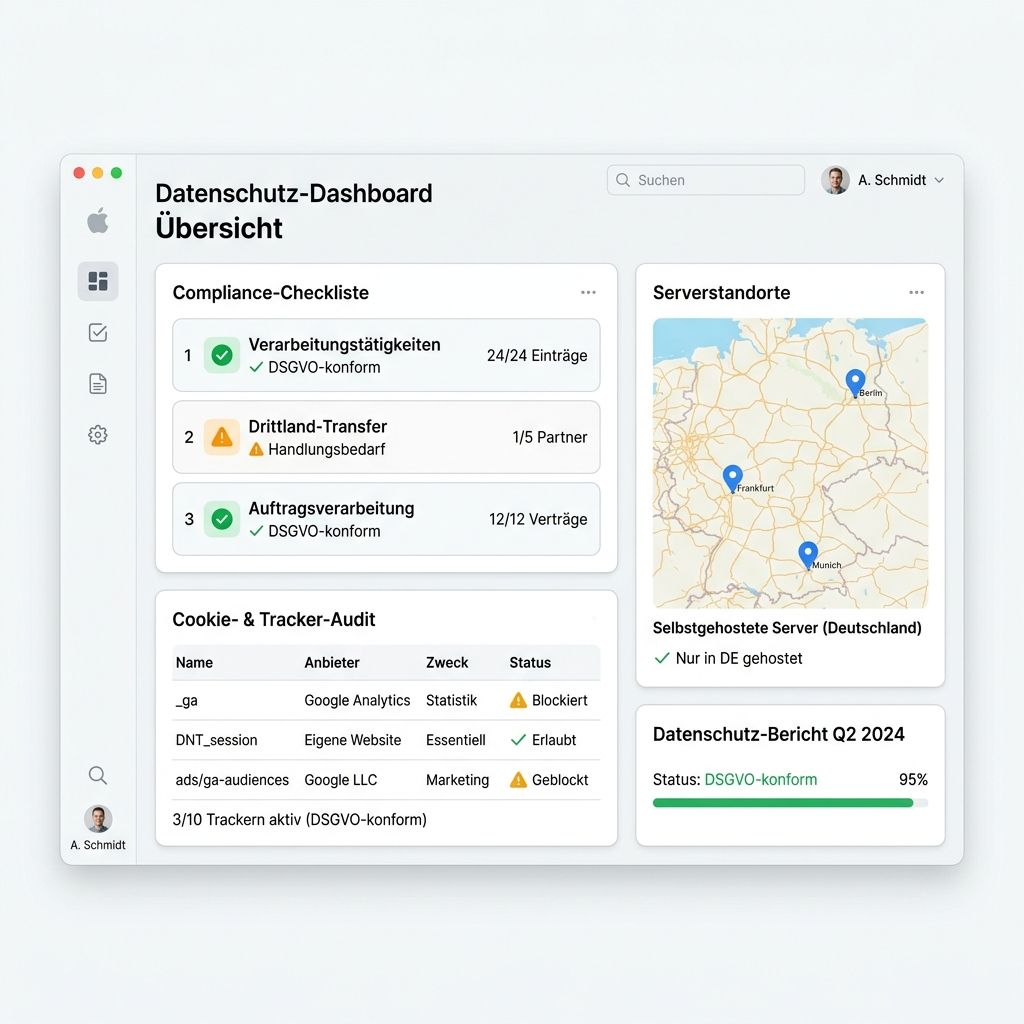Select the Berlin map pin
The image size is (1024, 1024).
856,383
